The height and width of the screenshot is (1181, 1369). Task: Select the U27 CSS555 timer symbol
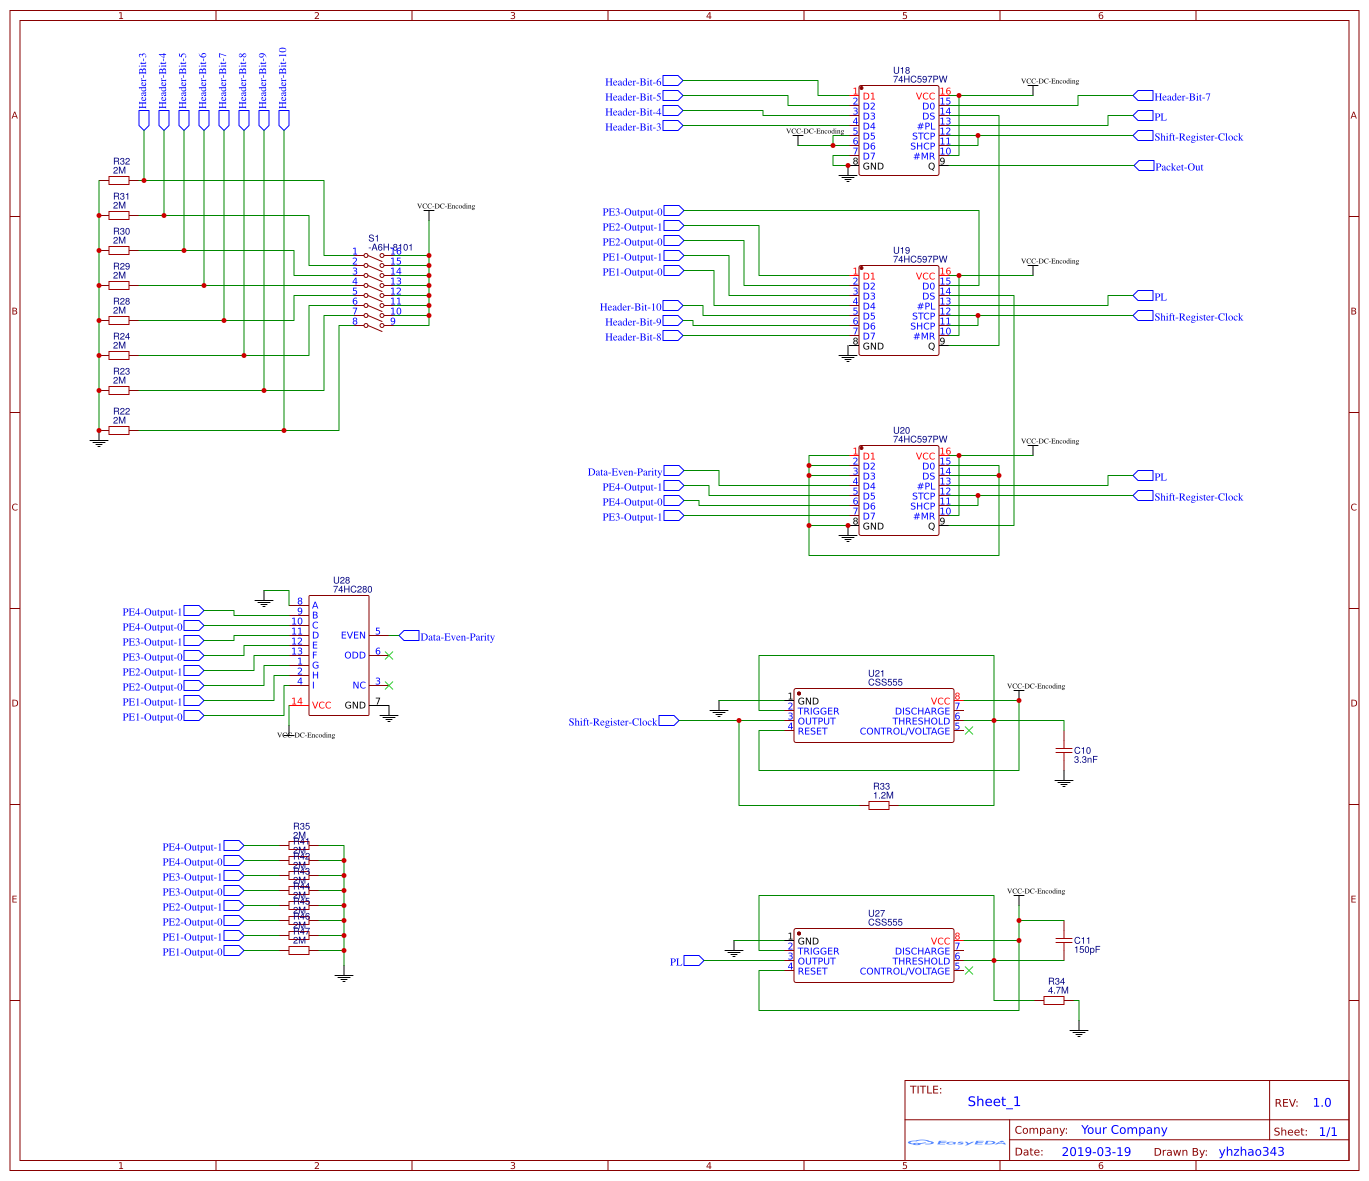point(875,955)
